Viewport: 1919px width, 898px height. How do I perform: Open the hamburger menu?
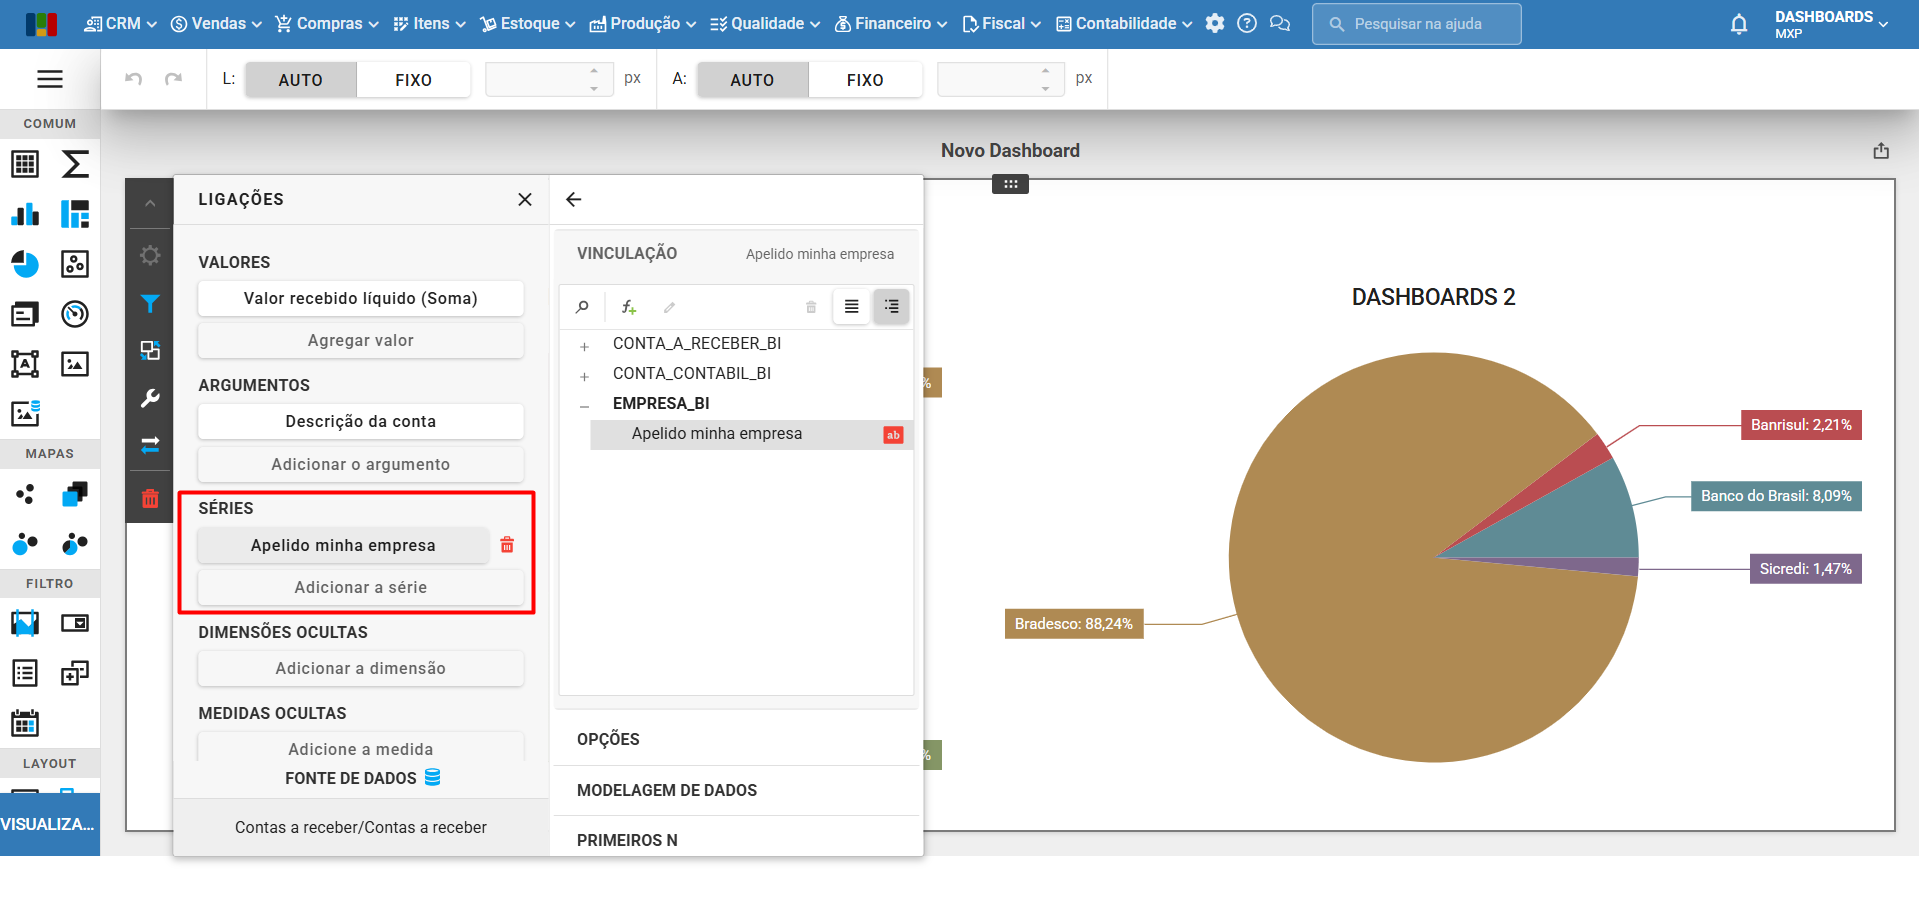50,79
